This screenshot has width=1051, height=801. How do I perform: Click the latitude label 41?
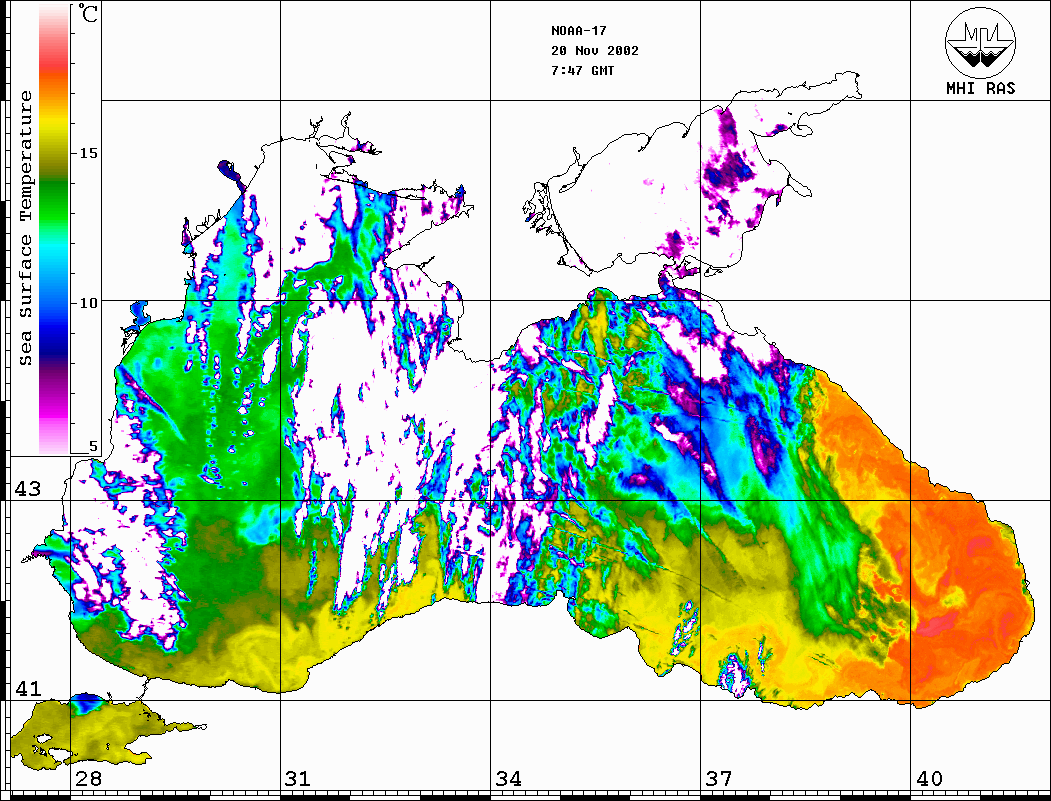click(28, 688)
